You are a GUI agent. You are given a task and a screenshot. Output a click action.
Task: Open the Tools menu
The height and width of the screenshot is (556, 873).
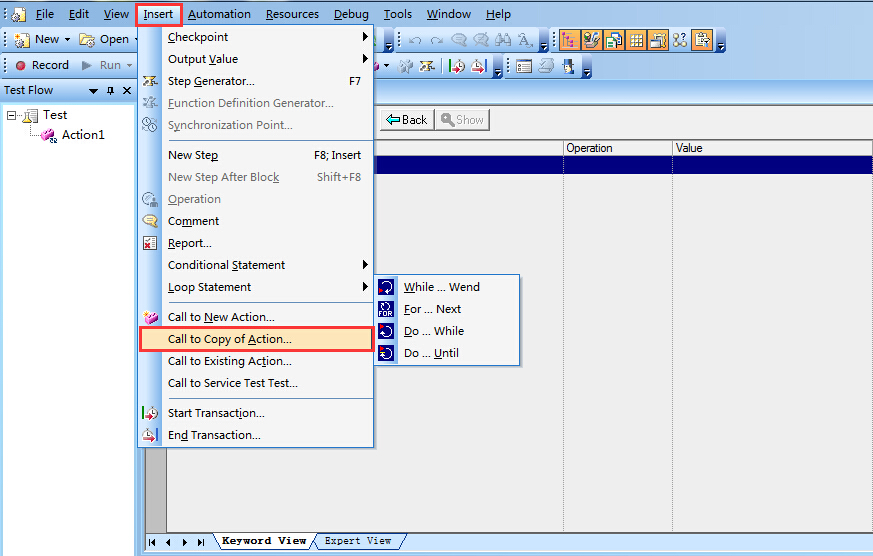tap(398, 14)
